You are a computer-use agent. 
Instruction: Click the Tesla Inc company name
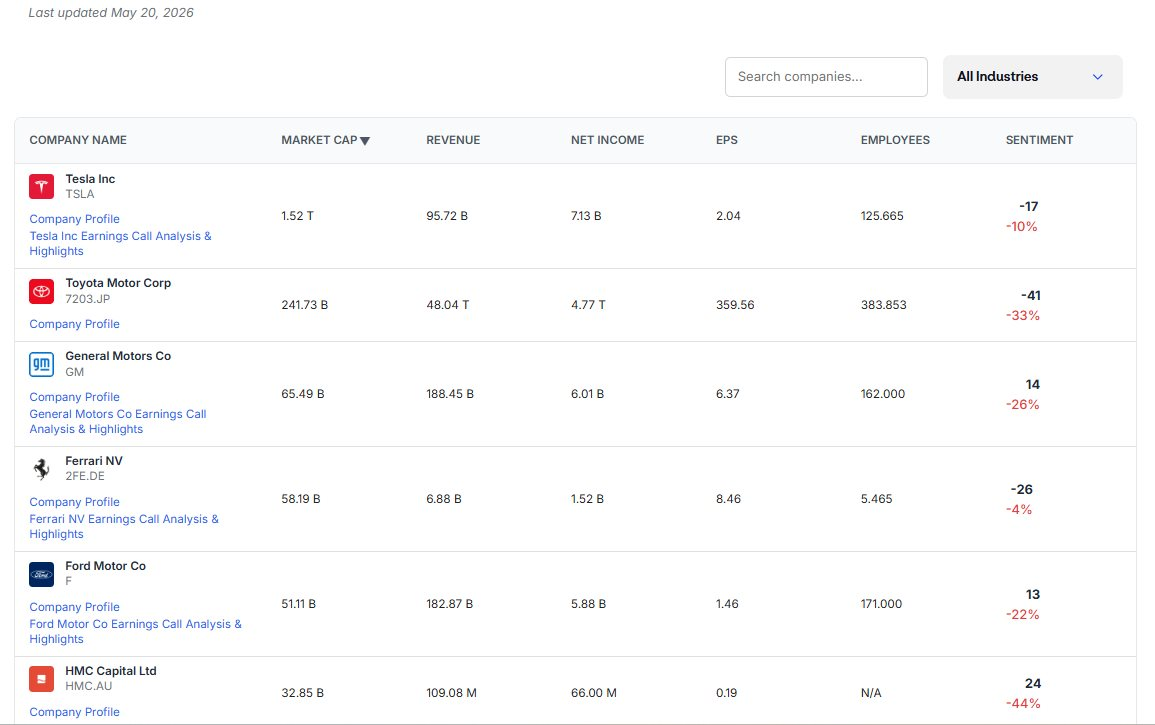coord(90,178)
